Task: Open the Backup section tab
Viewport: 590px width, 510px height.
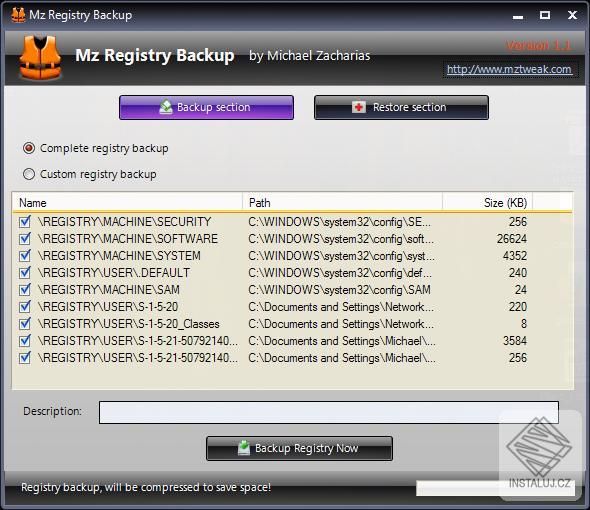Action: [206, 107]
